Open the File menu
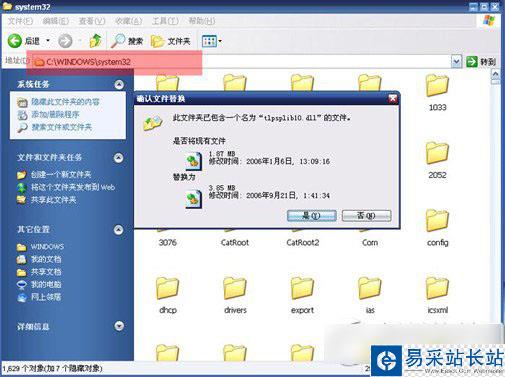Image resolution: width=505 pixels, height=377 pixels. pyautogui.click(x=20, y=21)
